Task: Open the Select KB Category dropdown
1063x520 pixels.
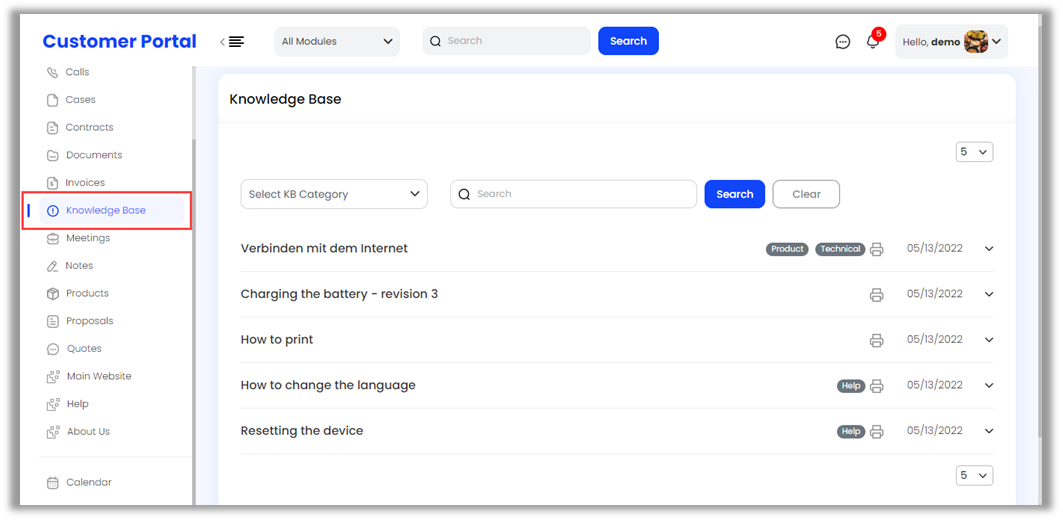Action: click(x=334, y=194)
